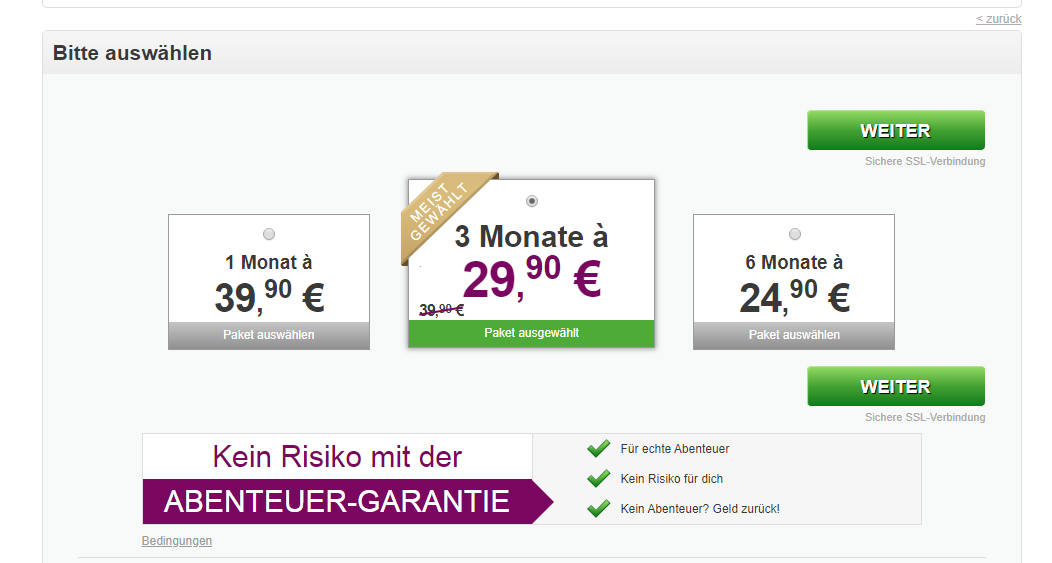Click Paket auswählen under 6 Monate

tap(794, 335)
